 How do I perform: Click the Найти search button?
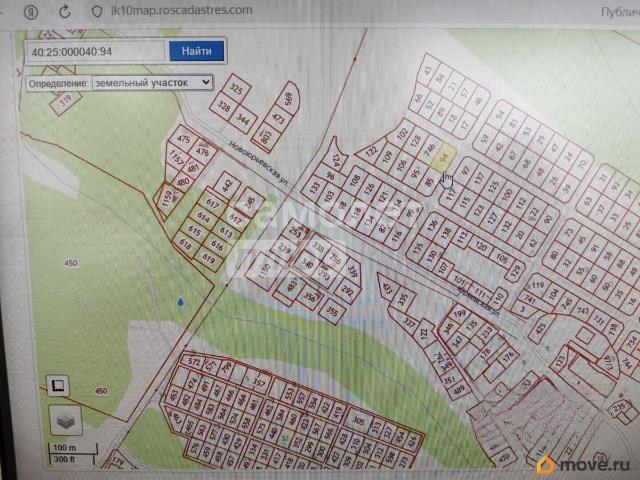(196, 51)
